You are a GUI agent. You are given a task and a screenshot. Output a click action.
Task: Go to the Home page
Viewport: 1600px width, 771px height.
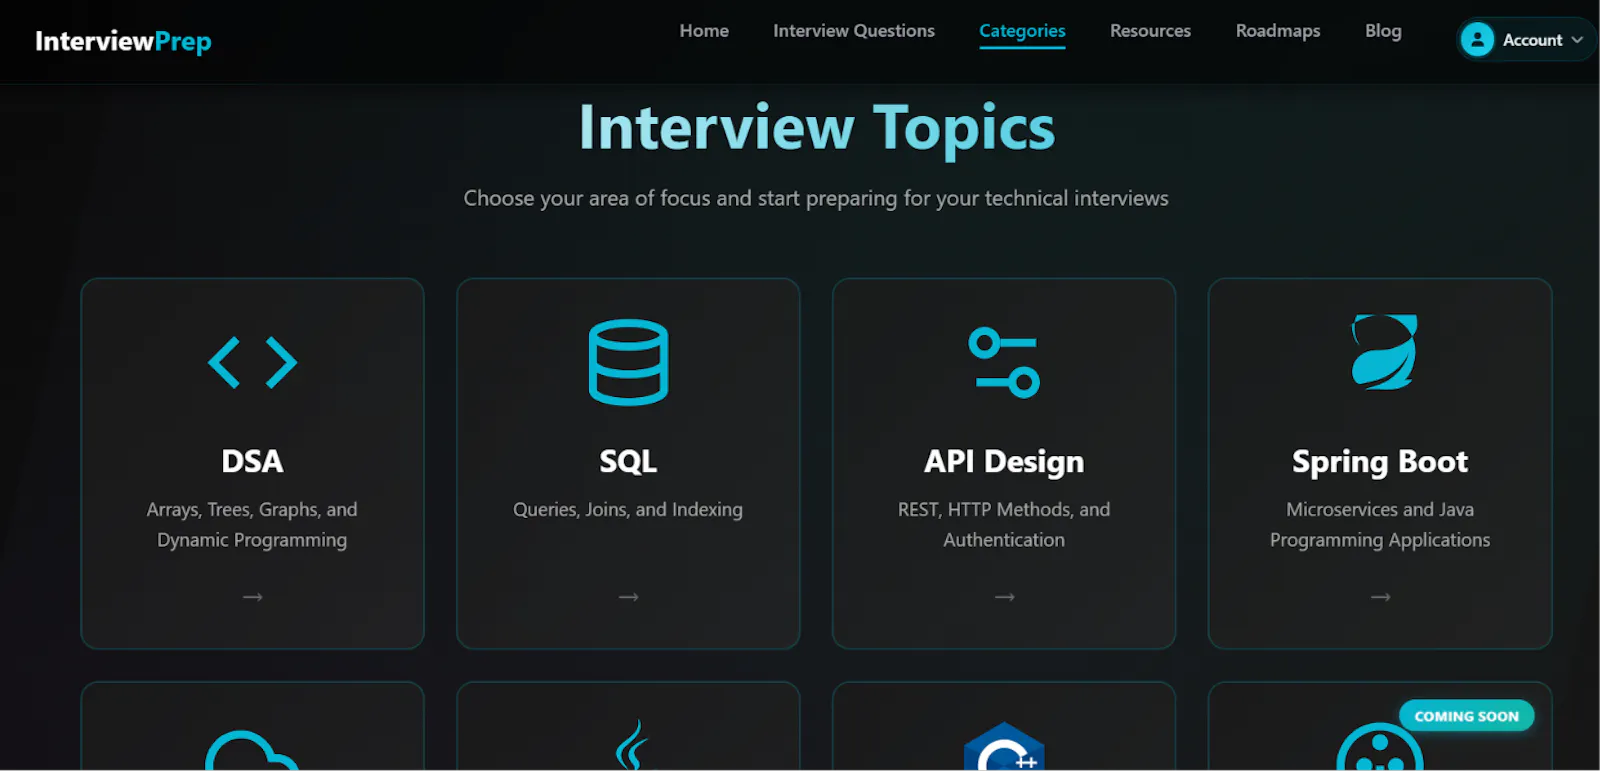(704, 31)
